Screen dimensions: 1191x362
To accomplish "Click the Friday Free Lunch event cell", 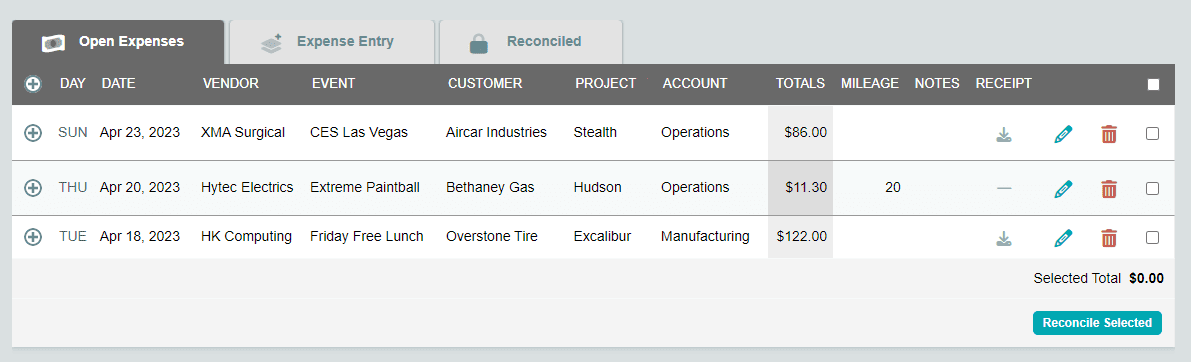I will tap(366, 237).
